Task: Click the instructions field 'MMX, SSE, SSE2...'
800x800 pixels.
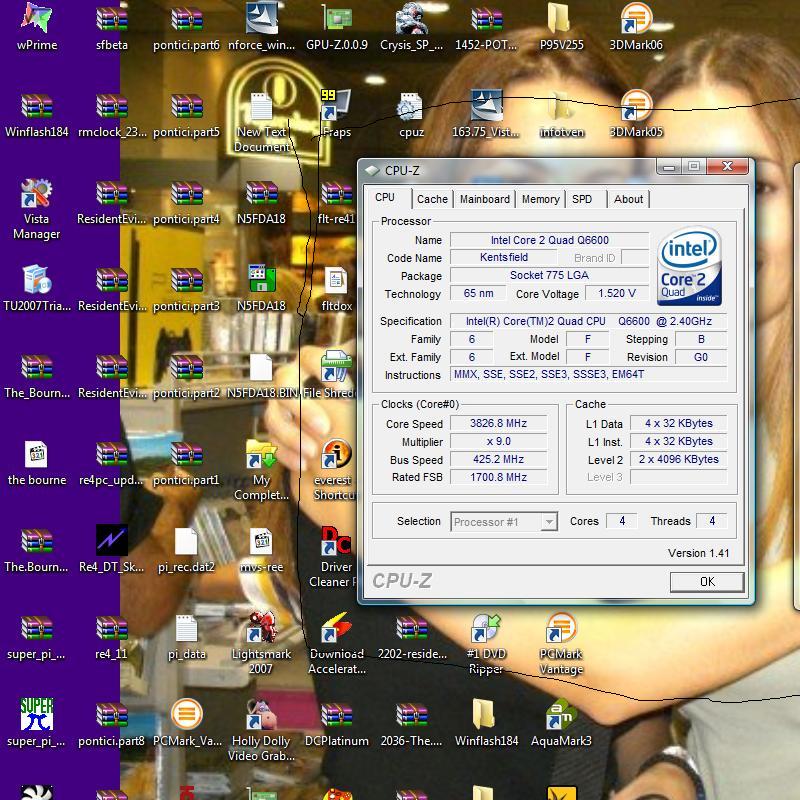Action: click(588, 374)
